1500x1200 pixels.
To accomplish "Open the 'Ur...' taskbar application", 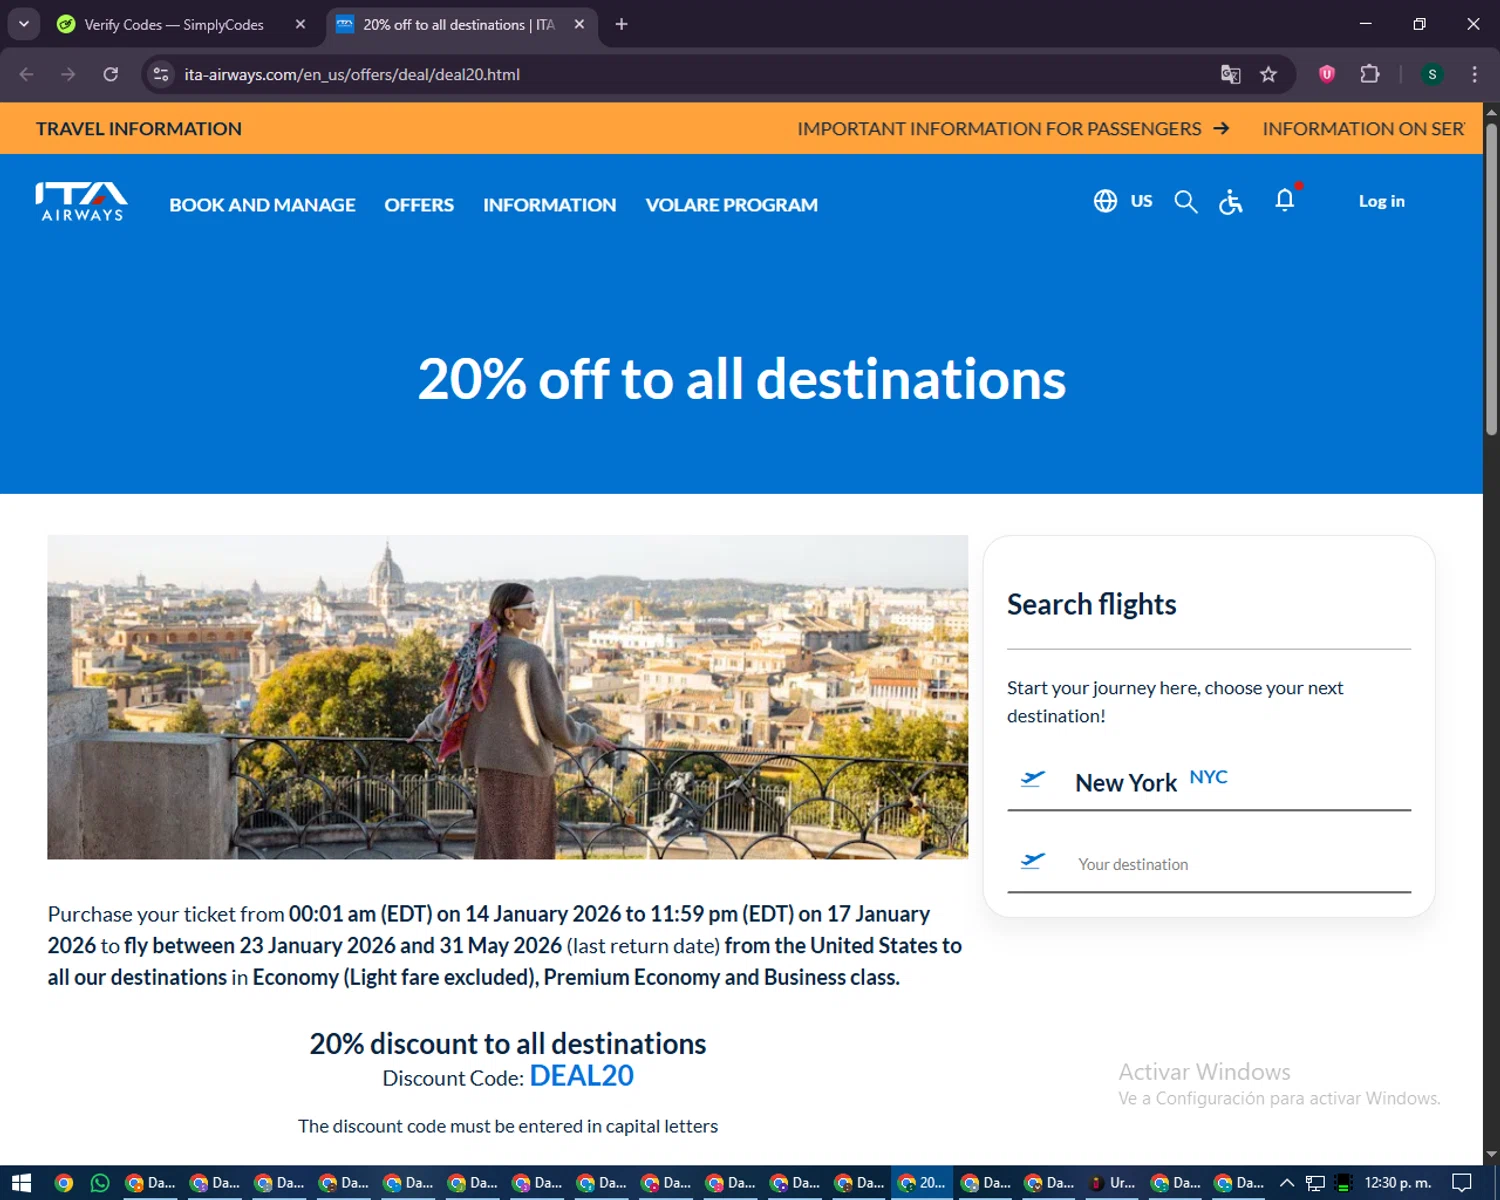I will coord(1112,1183).
